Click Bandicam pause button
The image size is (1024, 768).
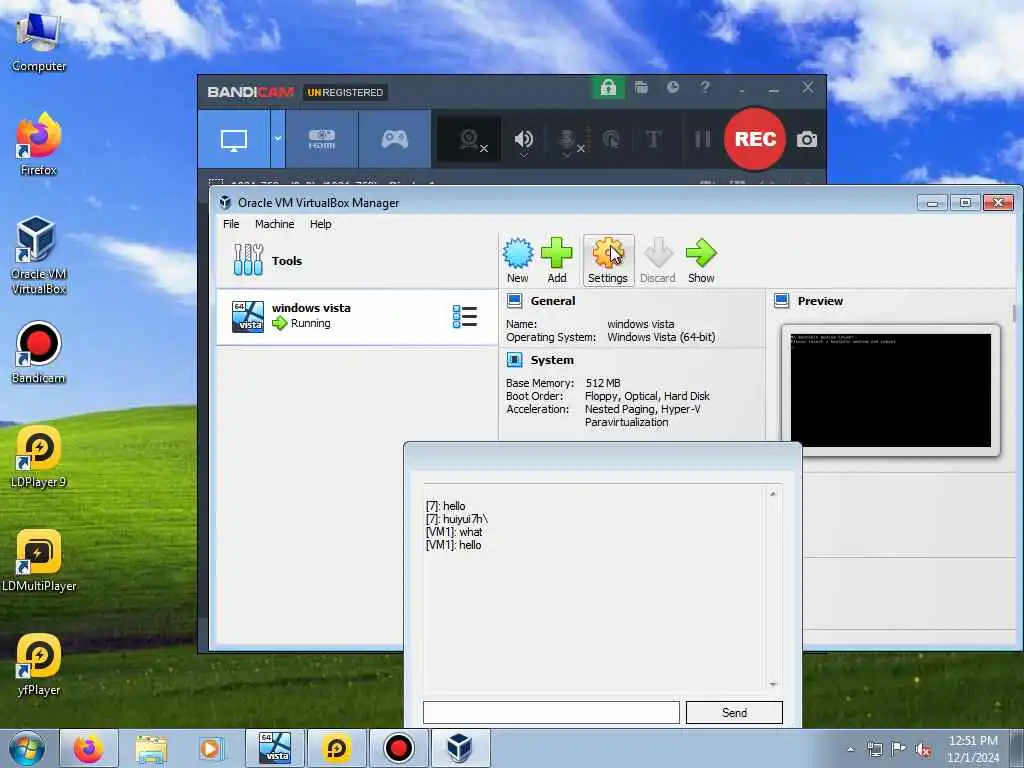(x=702, y=139)
